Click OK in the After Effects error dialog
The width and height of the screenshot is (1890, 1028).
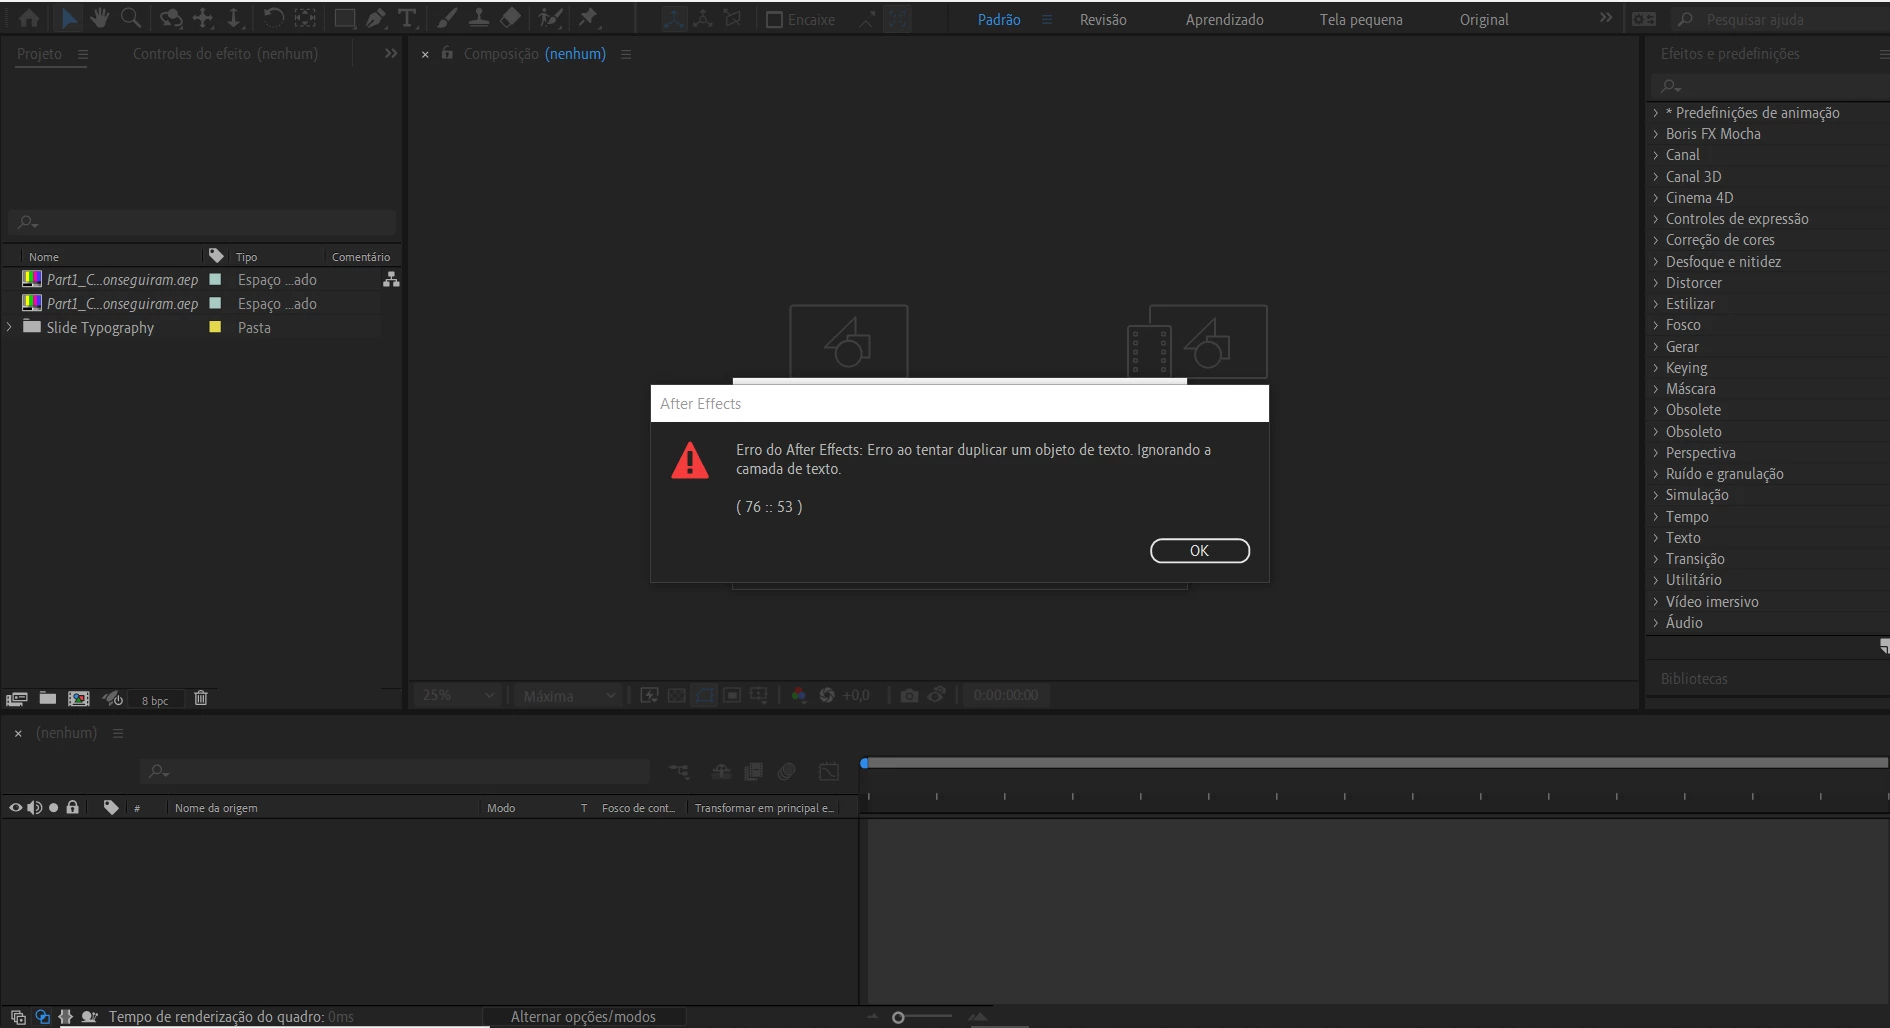click(1199, 551)
